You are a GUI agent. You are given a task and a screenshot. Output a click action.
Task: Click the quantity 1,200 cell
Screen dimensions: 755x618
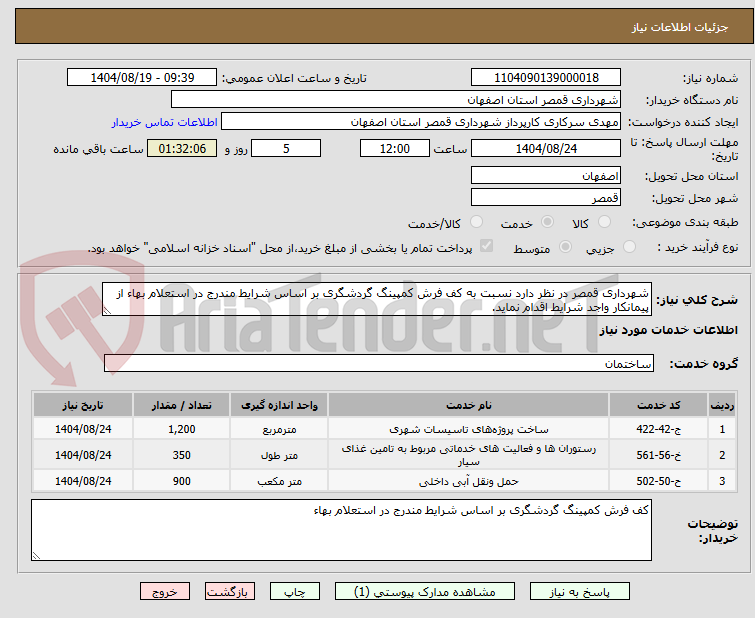182,429
